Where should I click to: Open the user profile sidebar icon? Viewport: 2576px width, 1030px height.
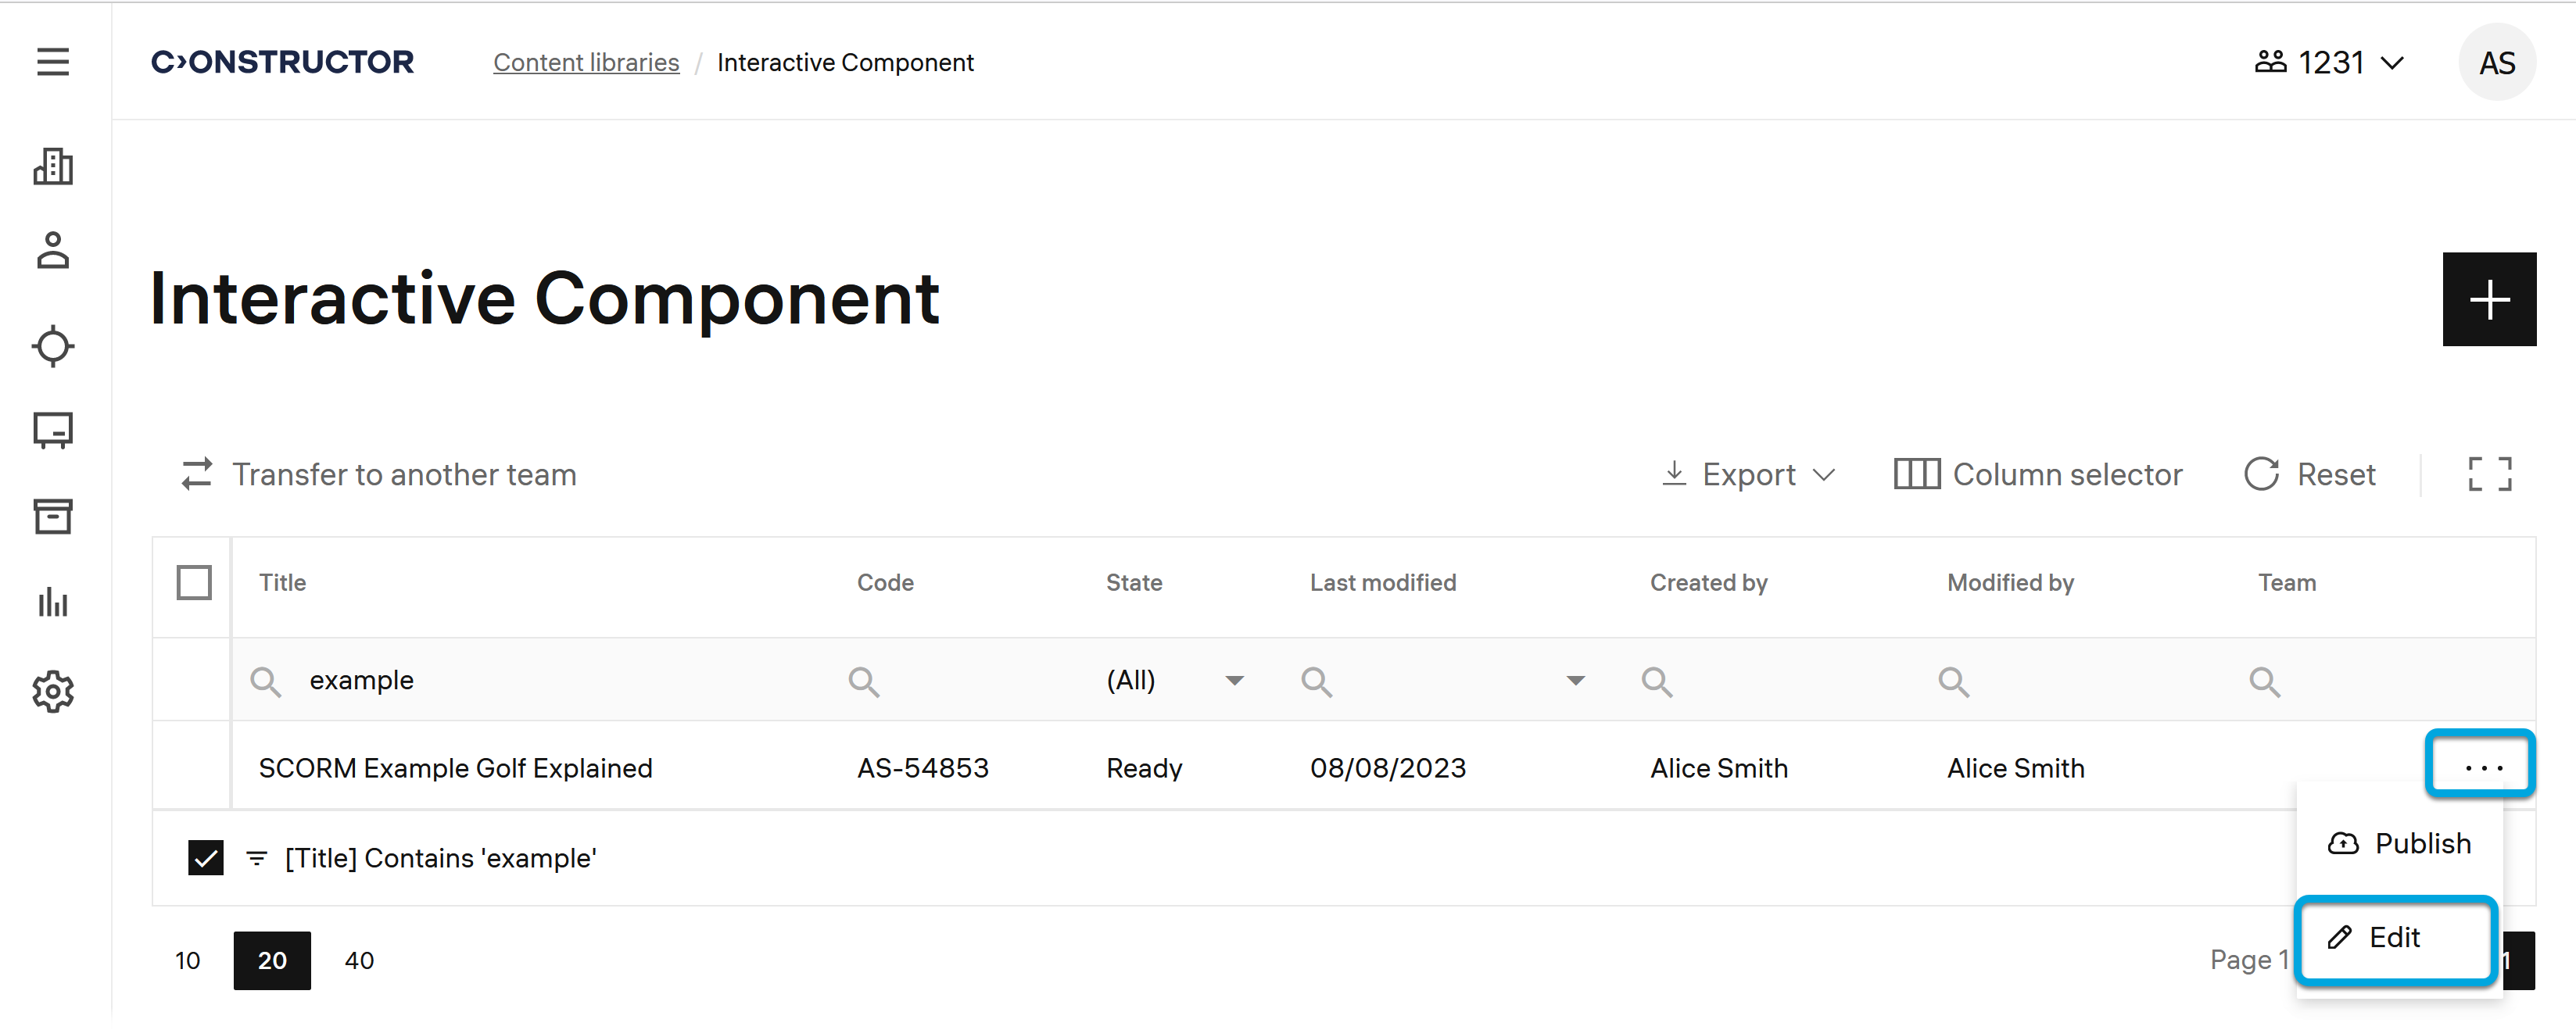coord(53,251)
